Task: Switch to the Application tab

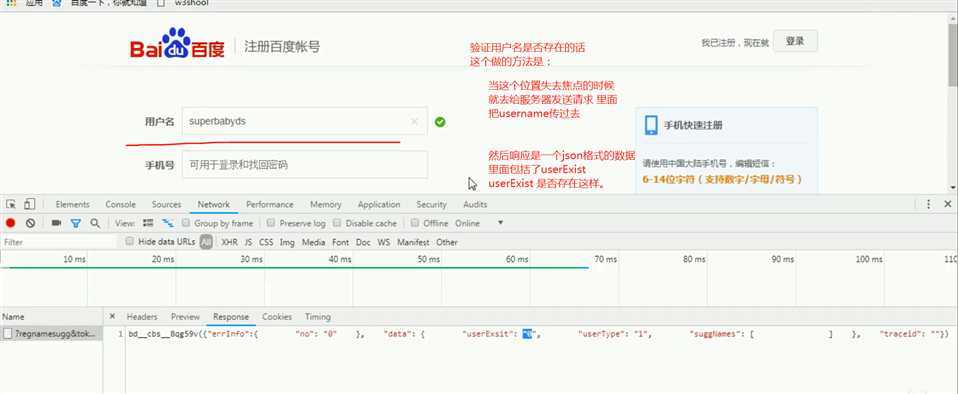Action: 379,204
